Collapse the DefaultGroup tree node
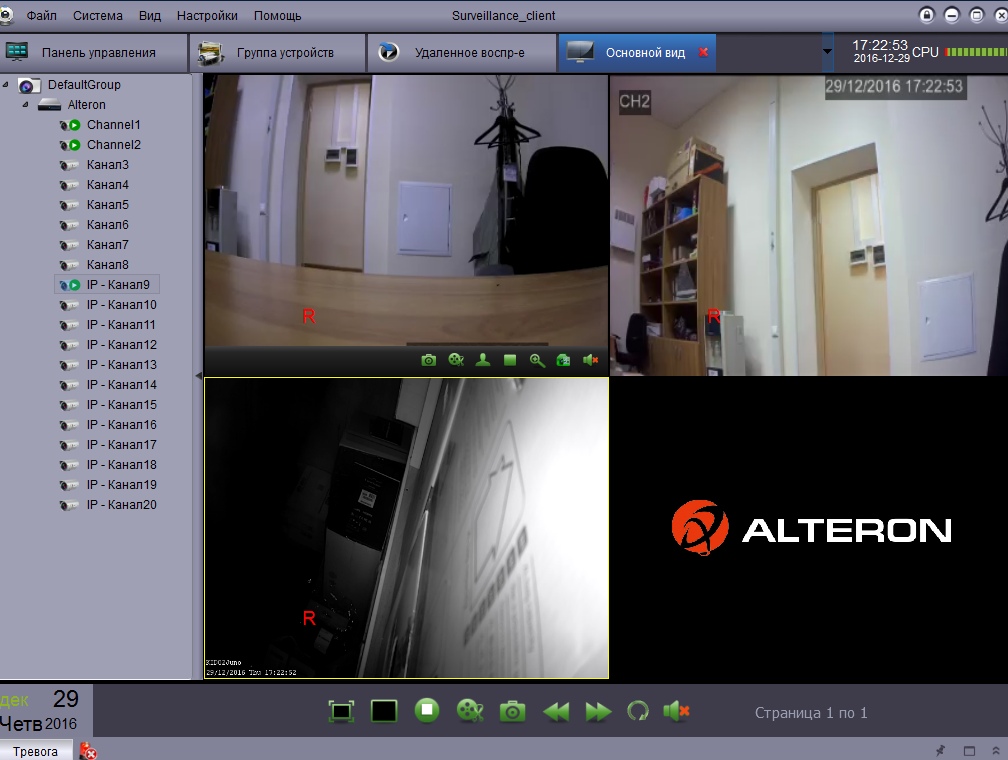The height and width of the screenshot is (760, 1008). [6, 84]
